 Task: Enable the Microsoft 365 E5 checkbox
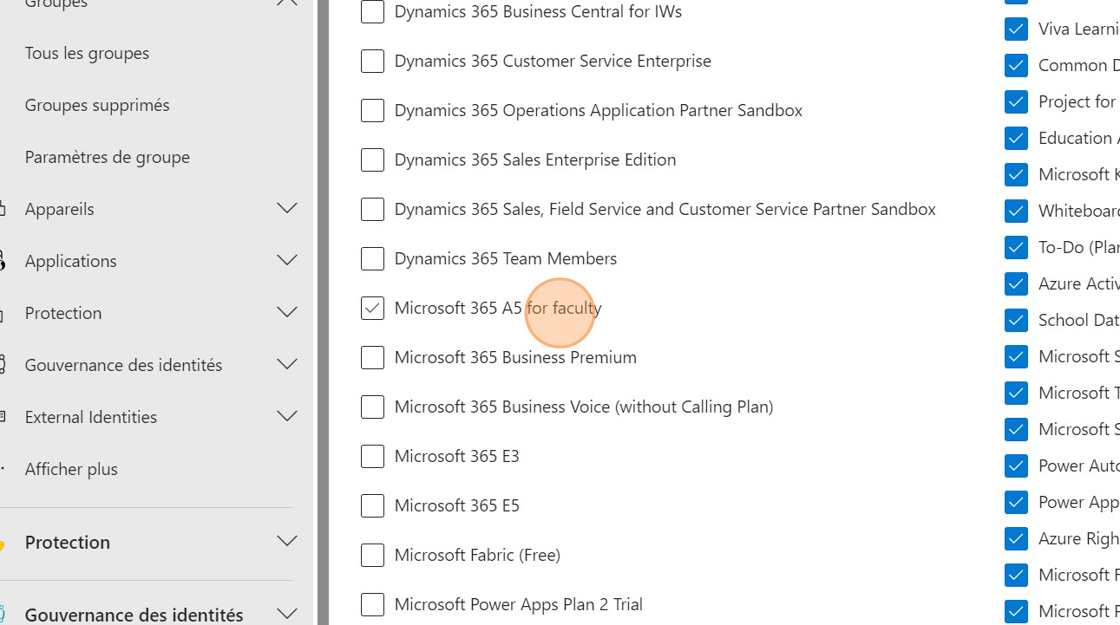[x=372, y=506]
